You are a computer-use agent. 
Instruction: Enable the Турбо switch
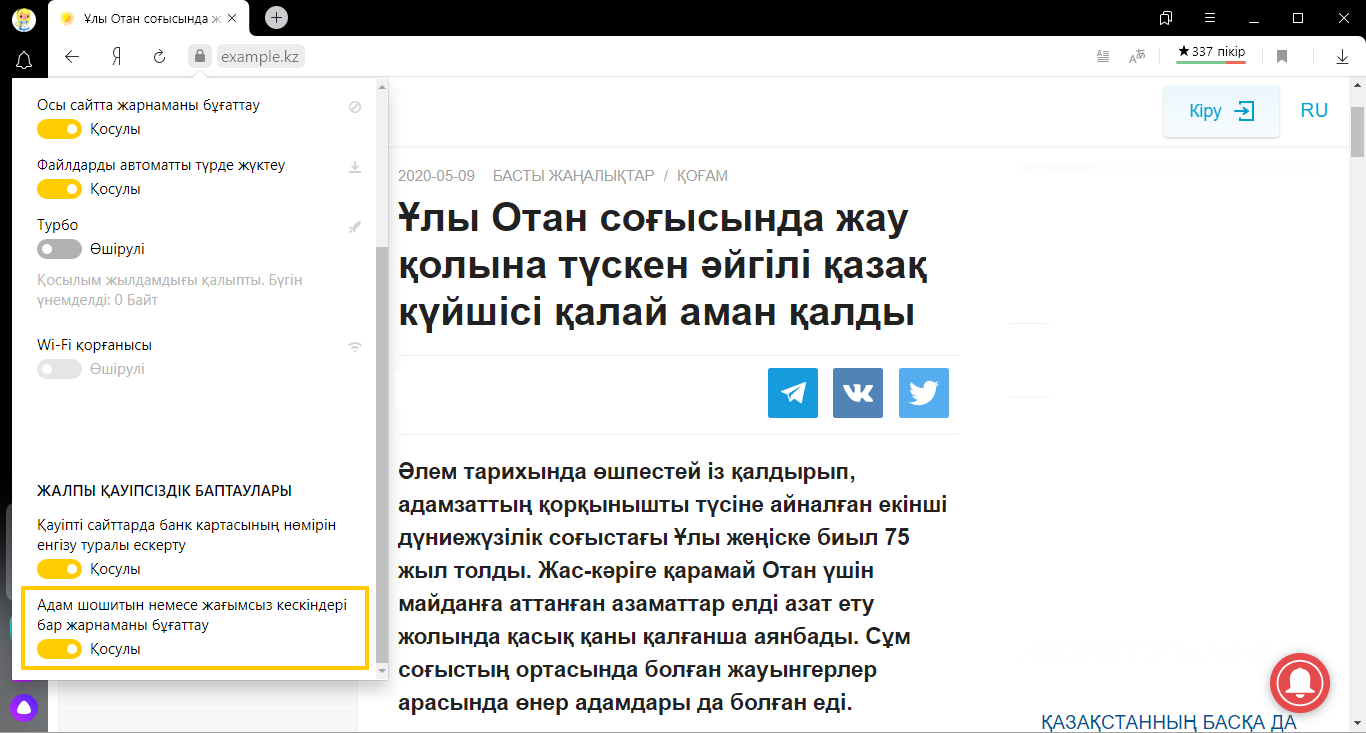pyautogui.click(x=59, y=249)
